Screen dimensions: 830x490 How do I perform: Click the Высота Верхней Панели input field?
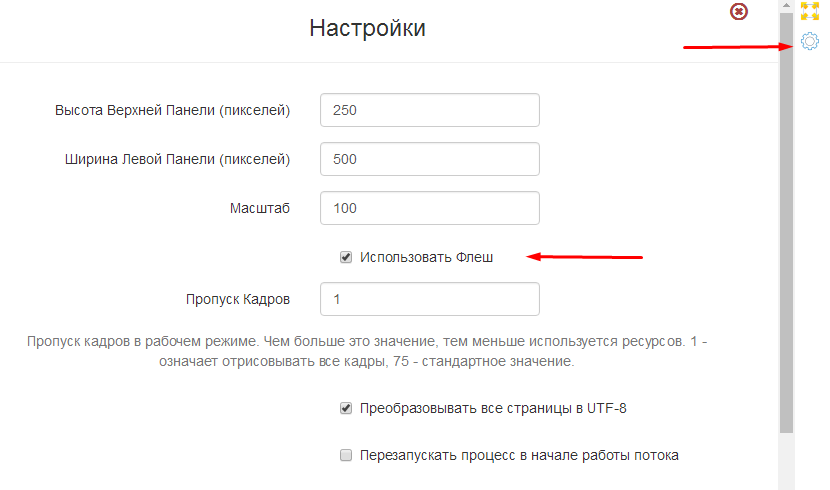click(429, 110)
